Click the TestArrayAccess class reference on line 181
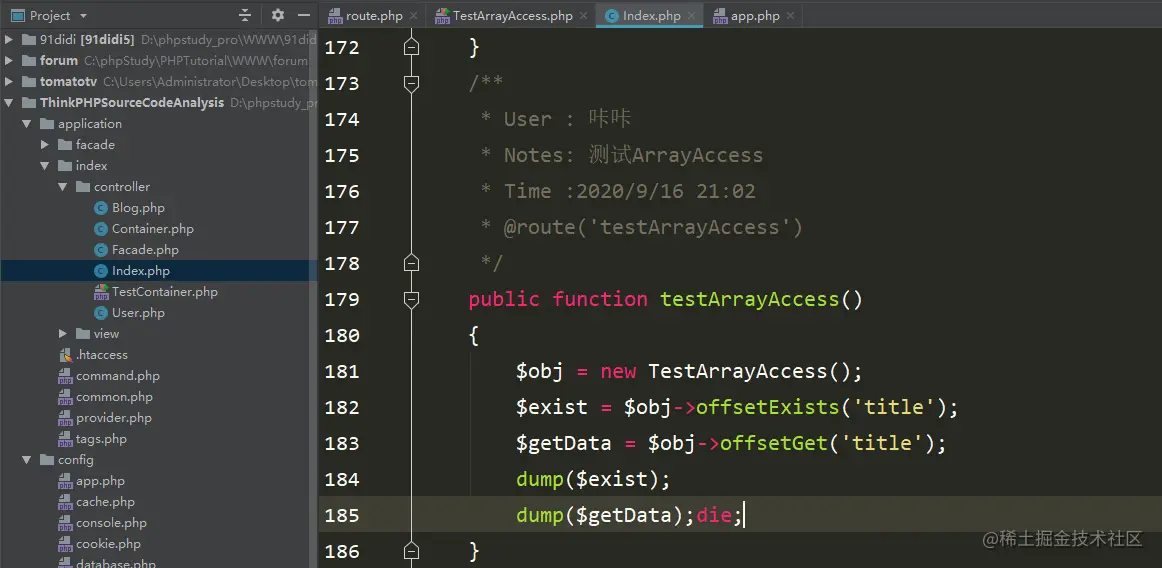 coord(737,371)
